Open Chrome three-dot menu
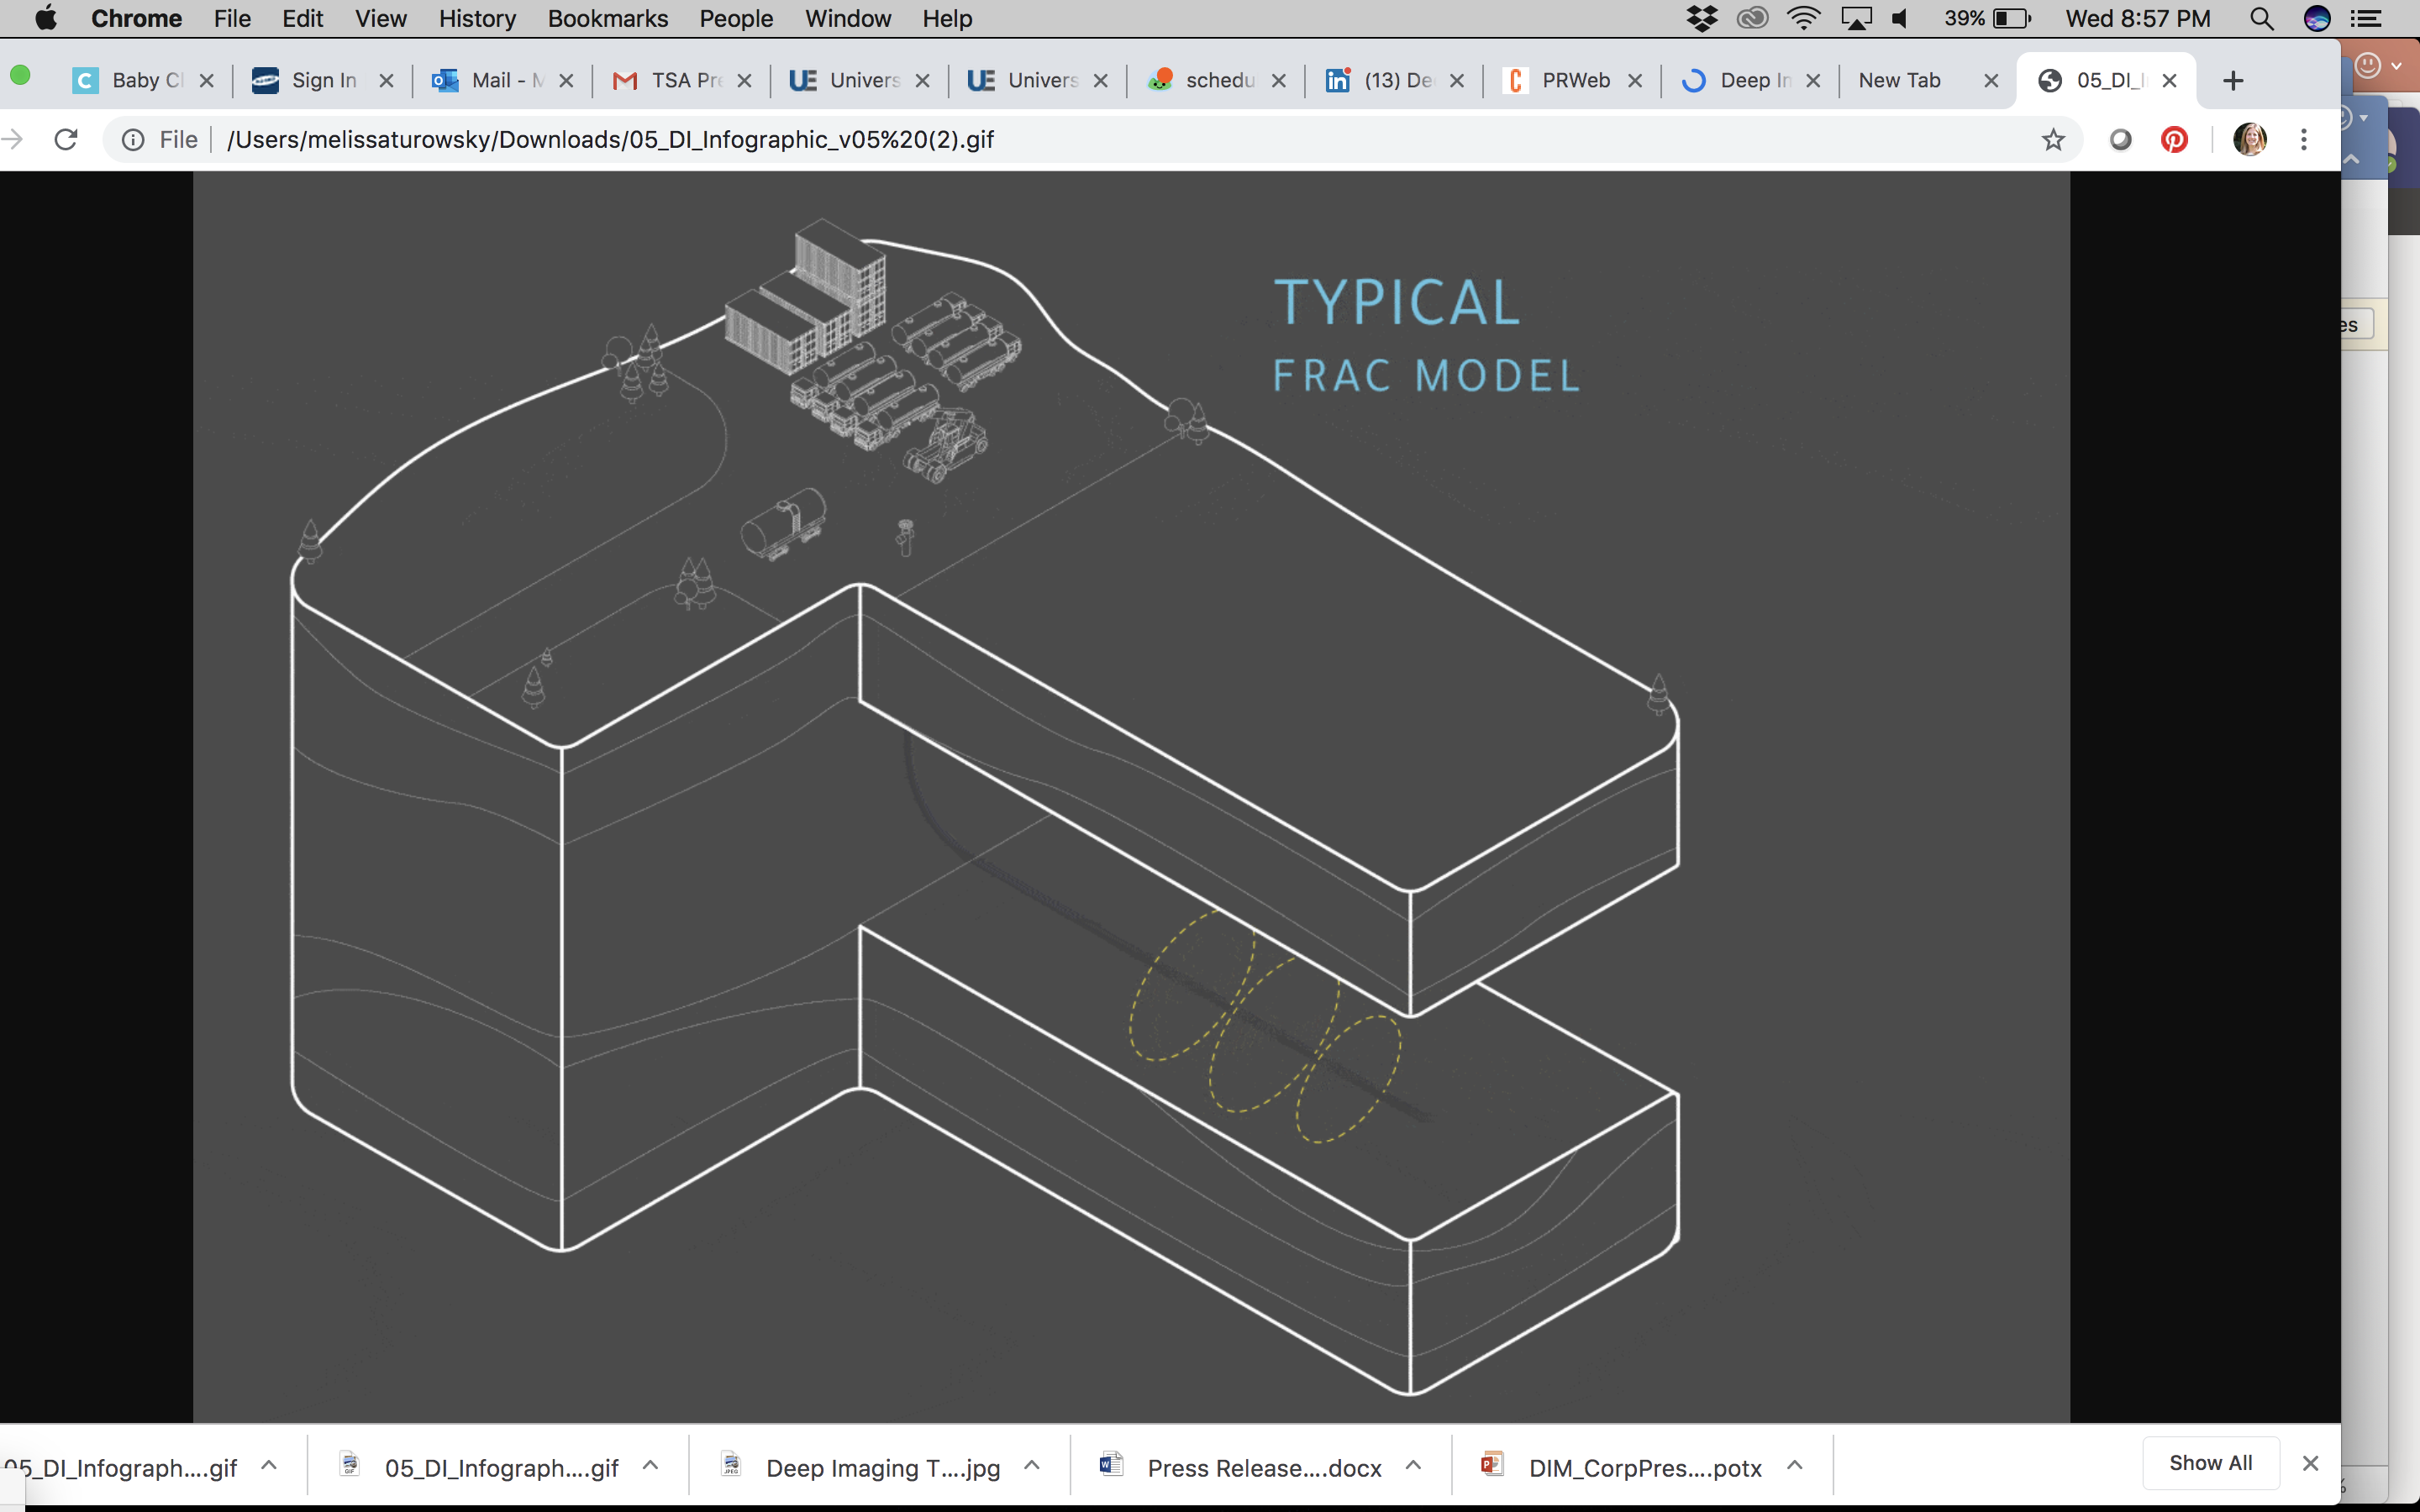Image resolution: width=2420 pixels, height=1512 pixels. pyautogui.click(x=2304, y=140)
